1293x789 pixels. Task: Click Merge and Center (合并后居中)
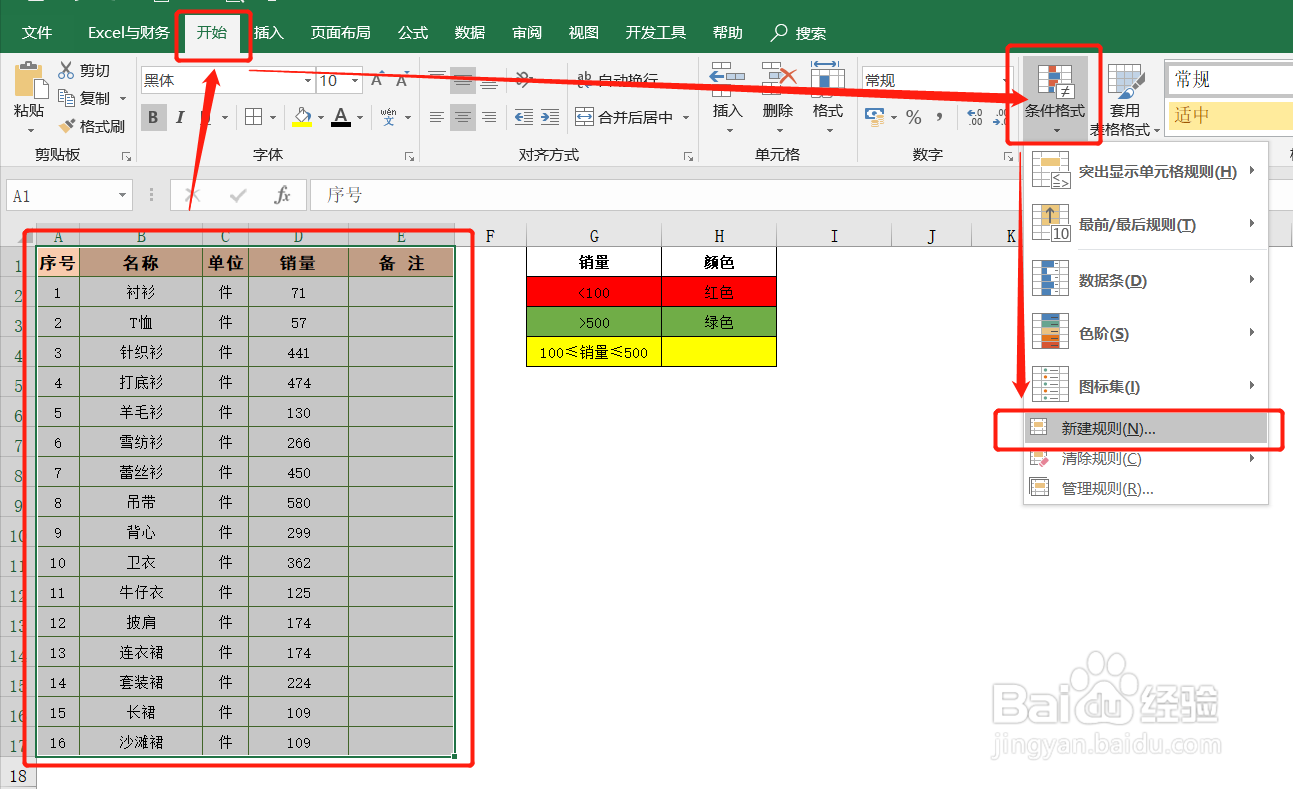pos(625,117)
